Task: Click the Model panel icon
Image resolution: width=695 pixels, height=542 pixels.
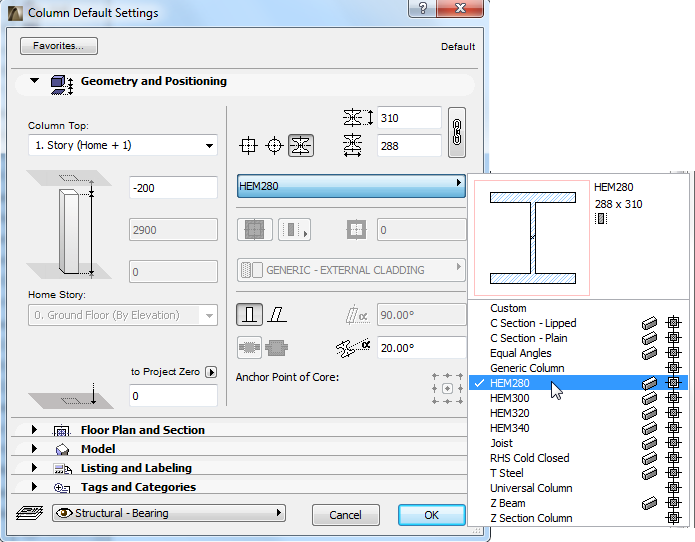Action: point(62,449)
